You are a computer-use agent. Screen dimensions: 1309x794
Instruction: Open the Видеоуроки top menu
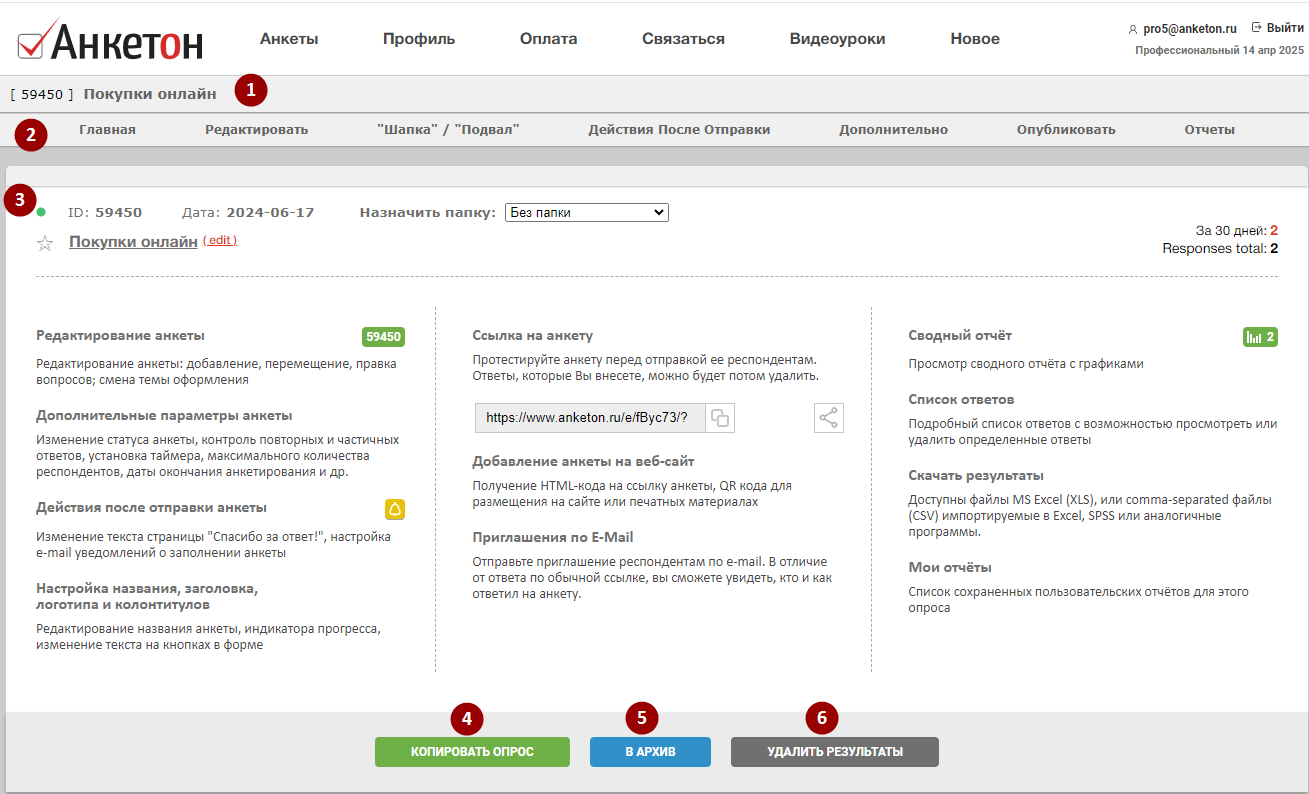(837, 39)
